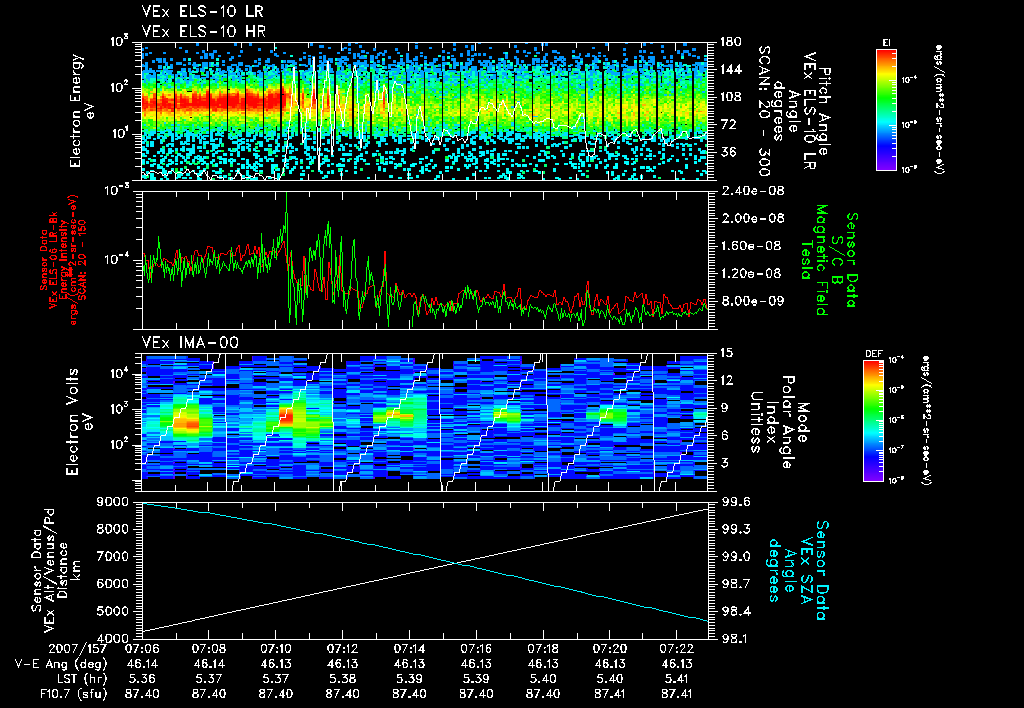Click the 07:12 time axis label
Viewport: 1024px width, 708px height.
click(x=342, y=649)
